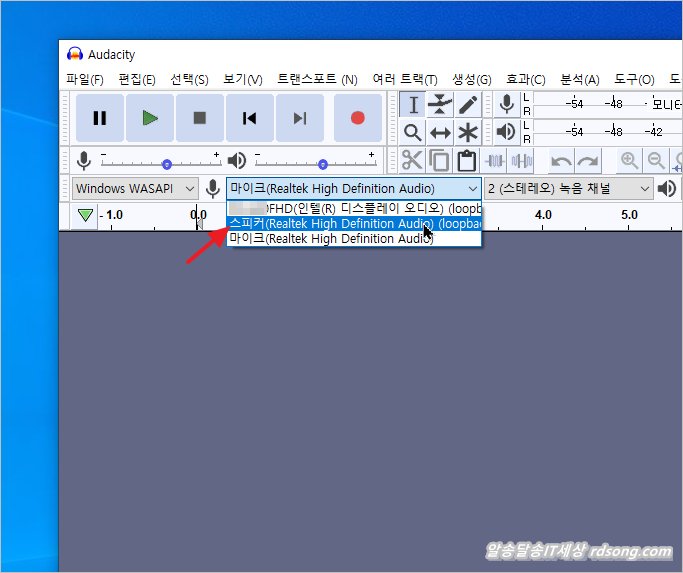683x573 pixels.
Task: Start playback with the green Play button
Action: tap(150, 118)
